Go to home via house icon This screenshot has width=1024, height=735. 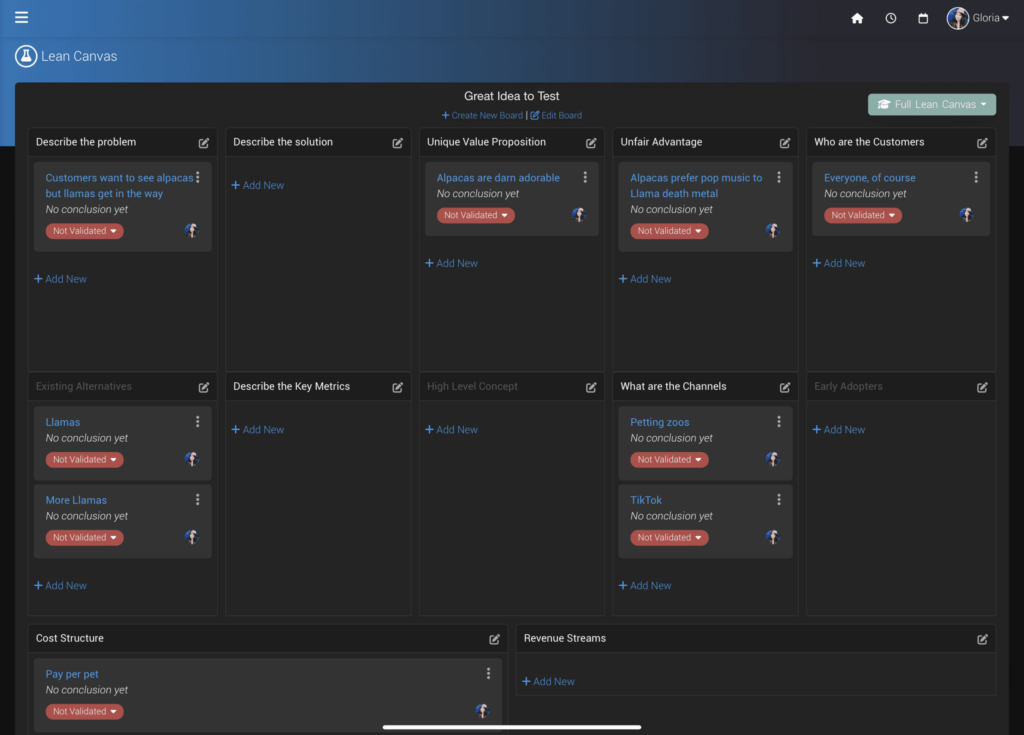pos(857,18)
